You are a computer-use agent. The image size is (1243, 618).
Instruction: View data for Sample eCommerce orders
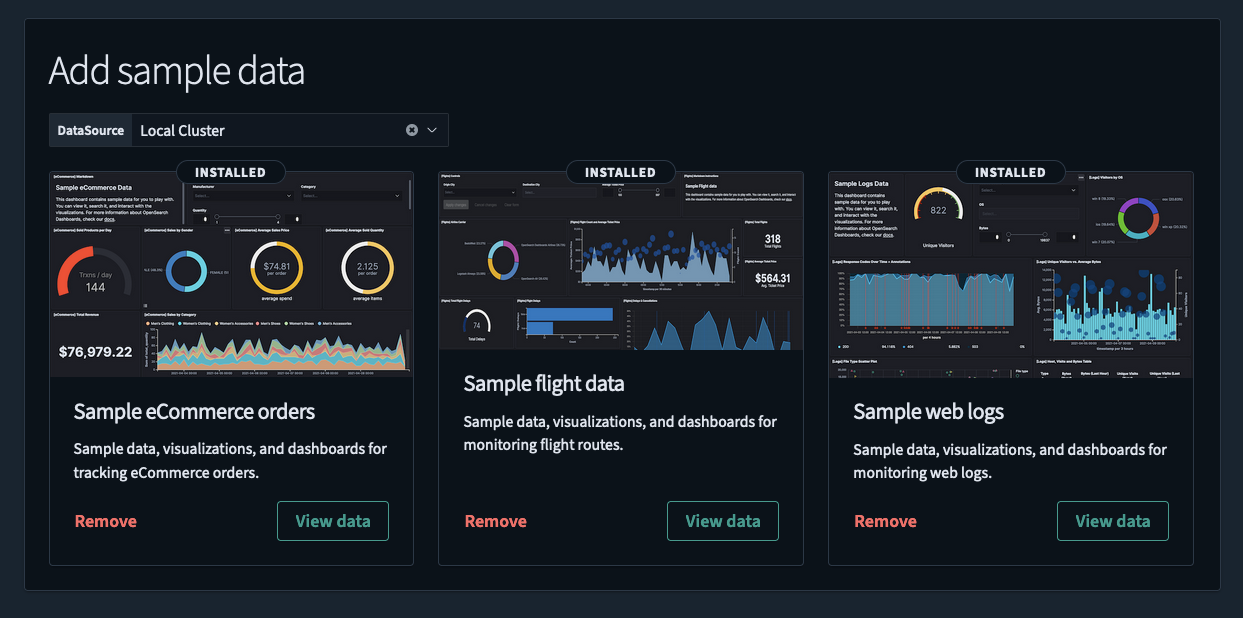click(x=333, y=521)
